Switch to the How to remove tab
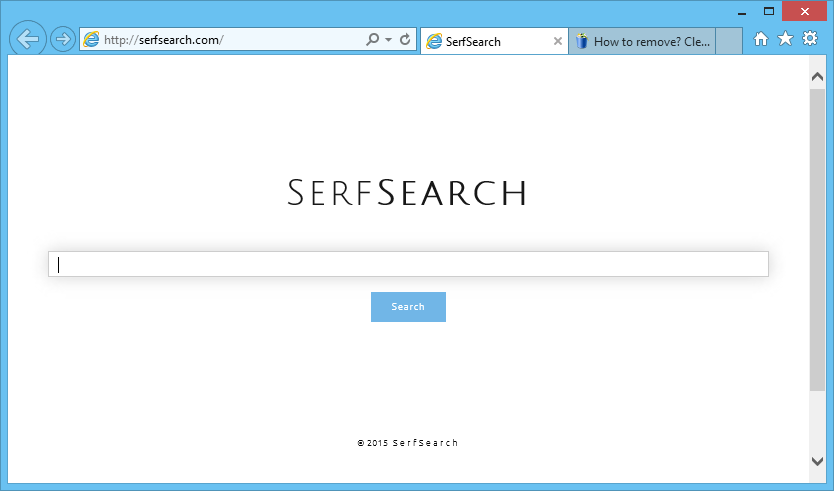The image size is (834, 491). tap(642, 41)
